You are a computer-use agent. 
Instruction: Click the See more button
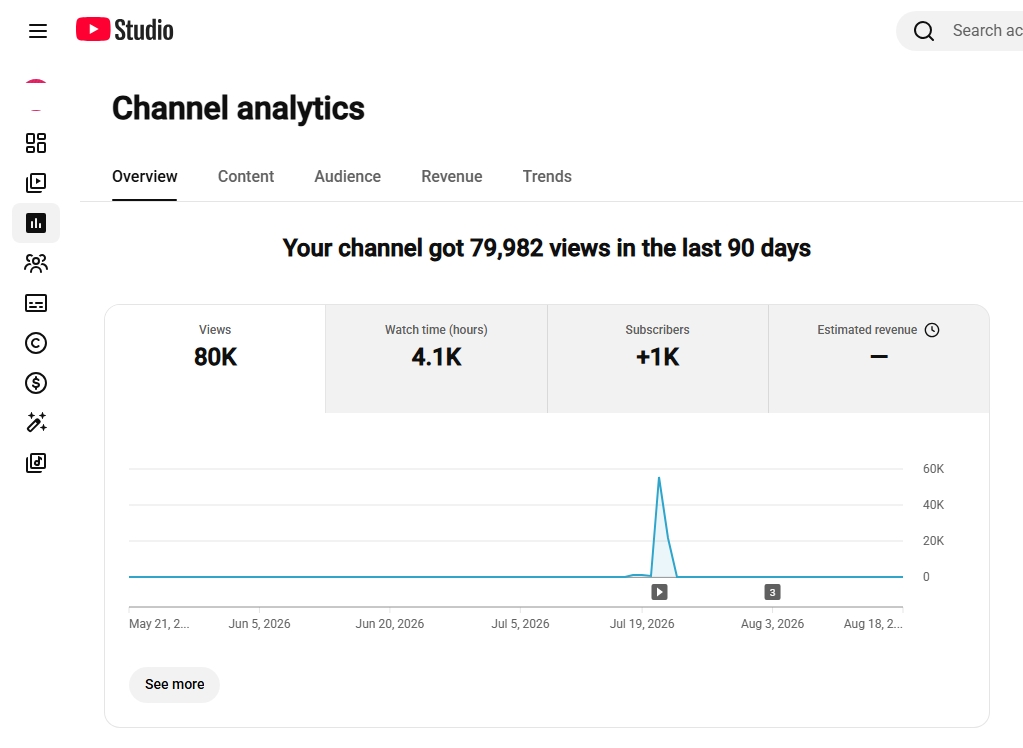coord(174,685)
